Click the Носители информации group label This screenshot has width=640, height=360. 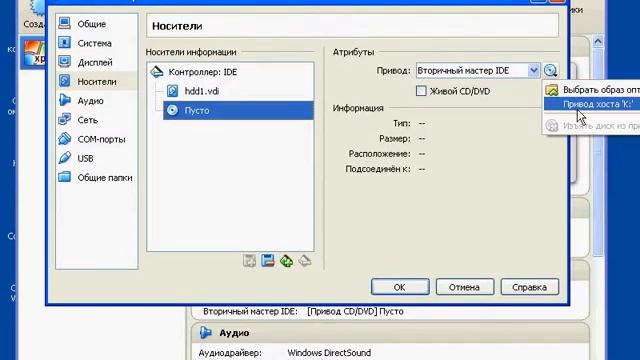pos(191,52)
